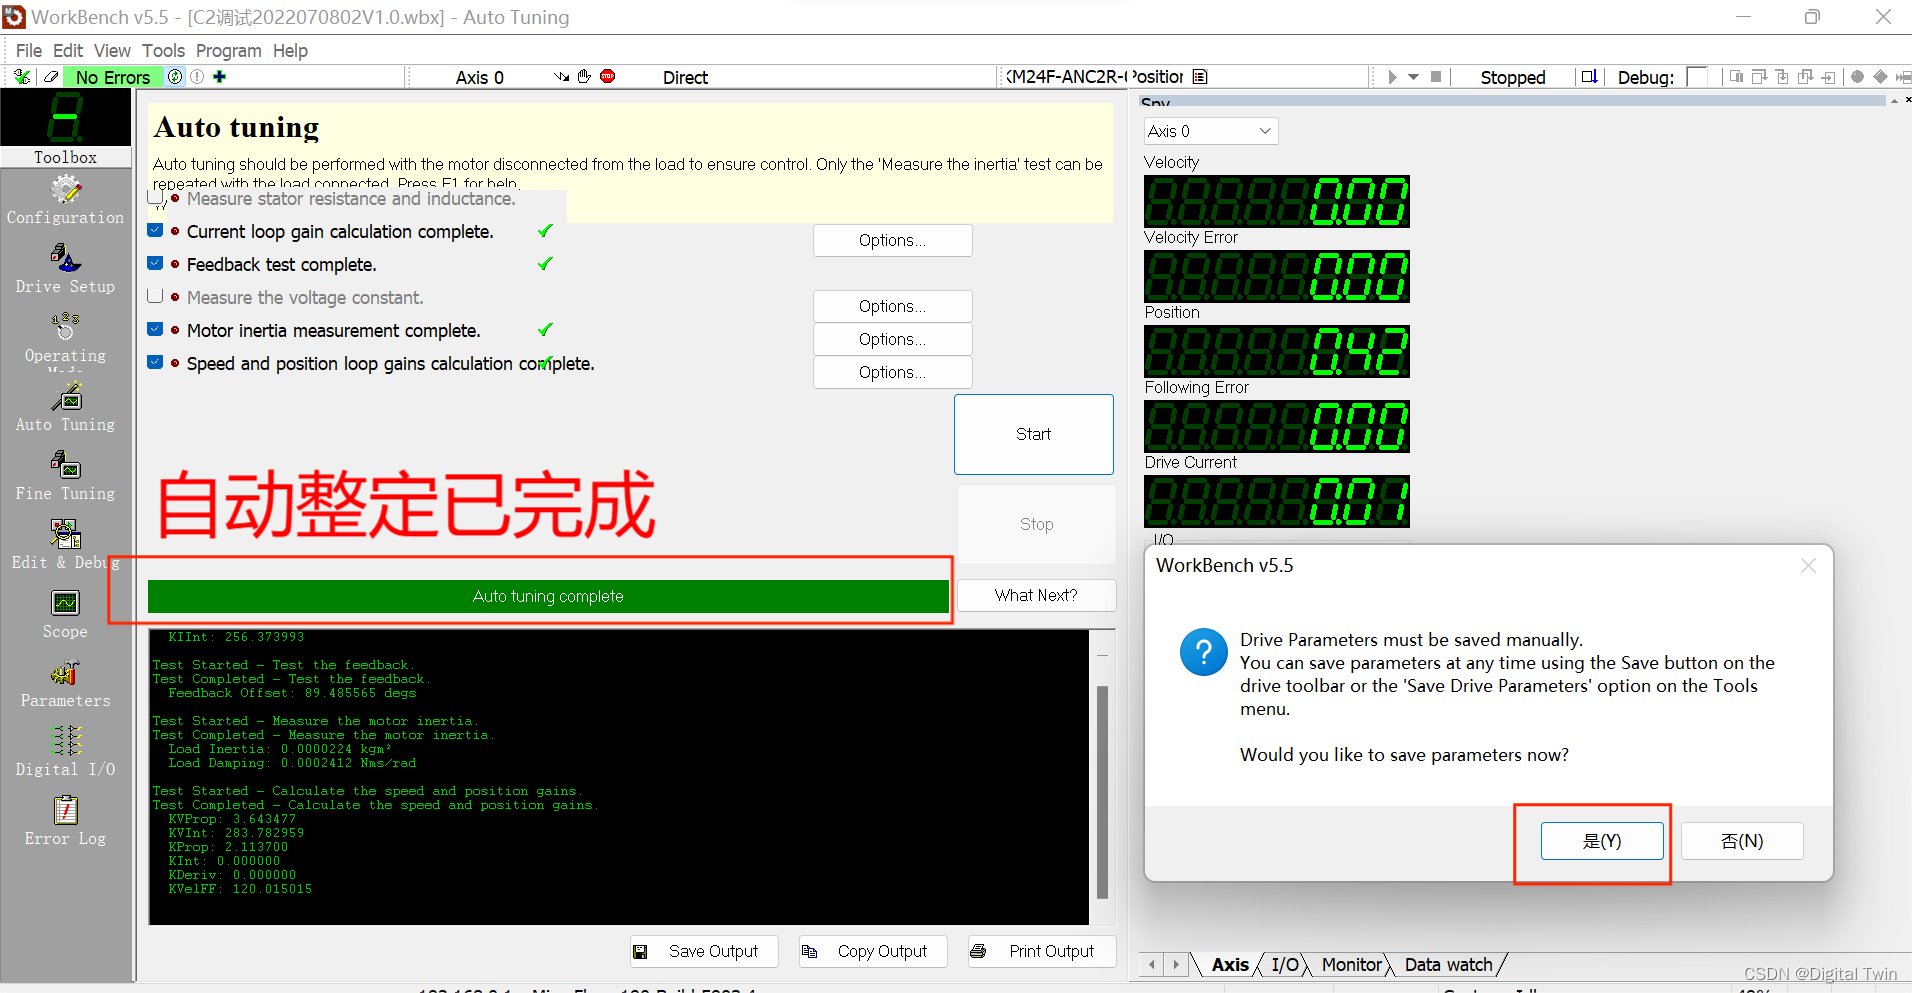Open the Error Log tool
Image resolution: width=1912 pixels, height=993 pixels.
[x=65, y=822]
